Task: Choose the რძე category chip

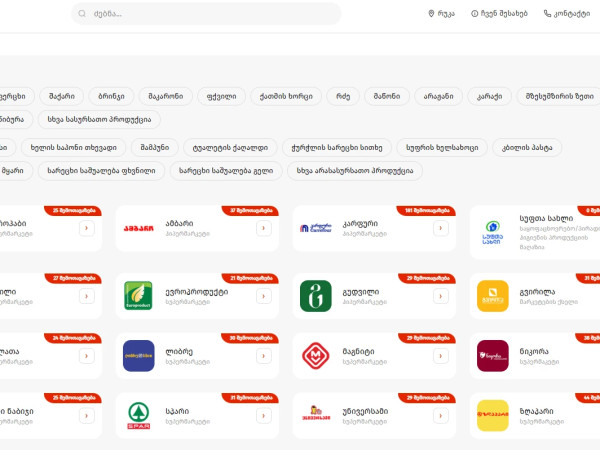Action: 343,96
